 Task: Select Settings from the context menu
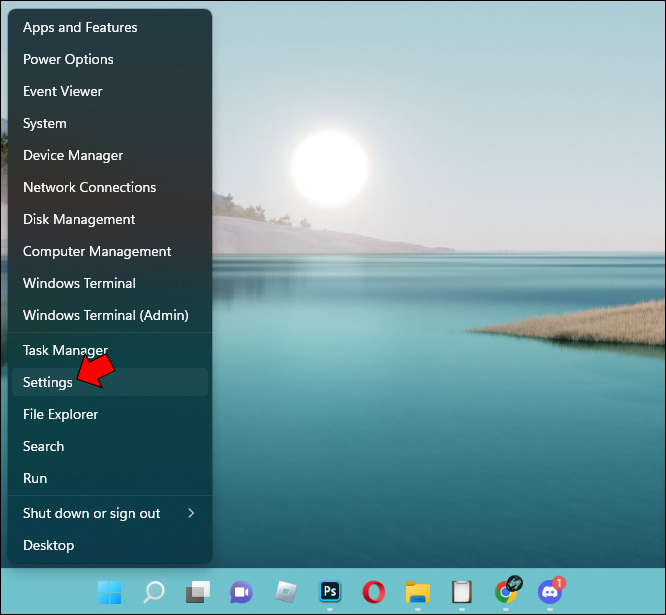(x=48, y=382)
